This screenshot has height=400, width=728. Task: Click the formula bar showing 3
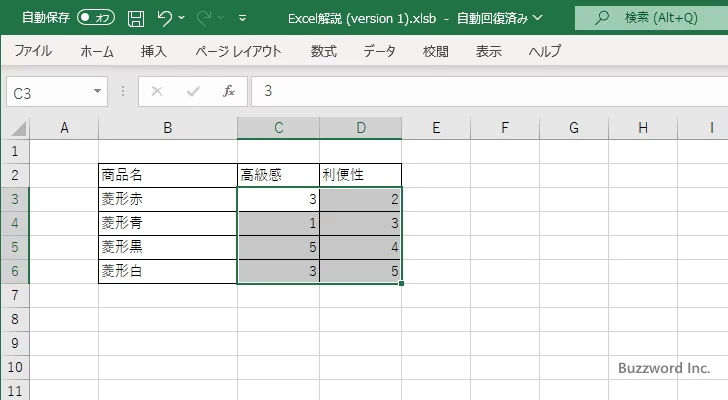pos(489,91)
